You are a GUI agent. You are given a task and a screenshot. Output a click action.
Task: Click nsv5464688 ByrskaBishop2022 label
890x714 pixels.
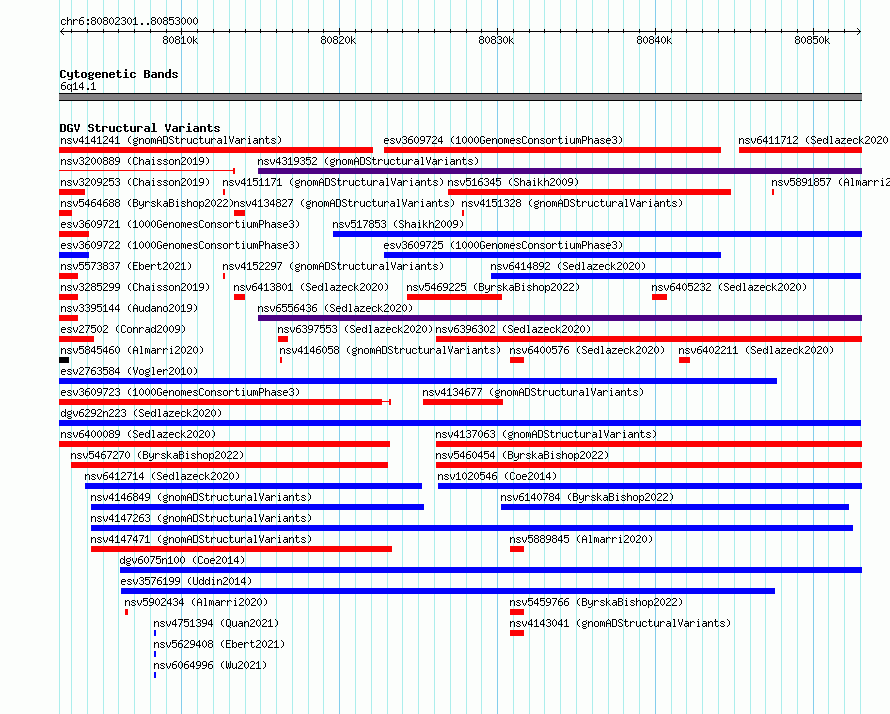(147, 203)
